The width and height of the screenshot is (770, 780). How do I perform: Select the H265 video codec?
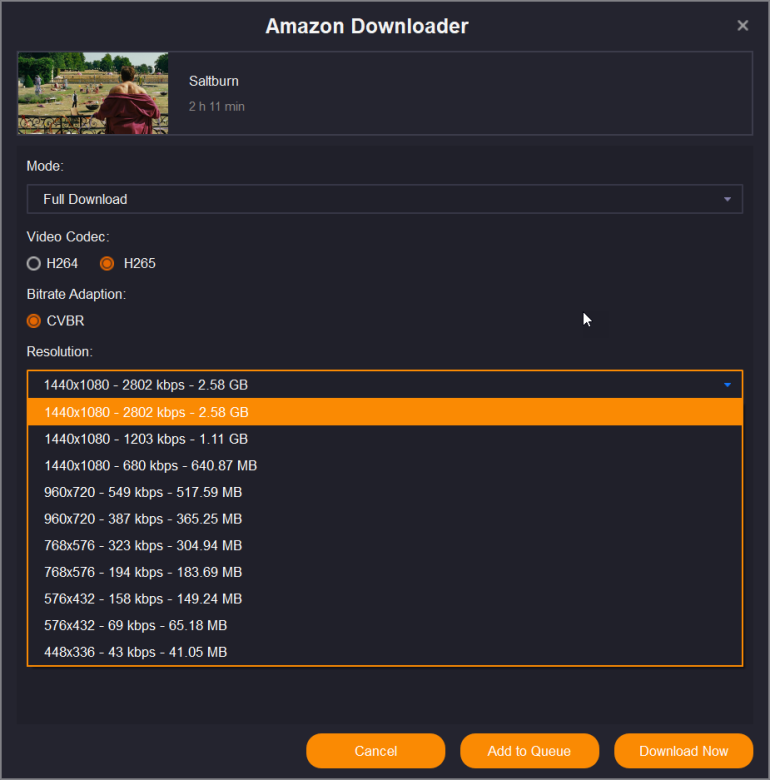[x=108, y=264]
